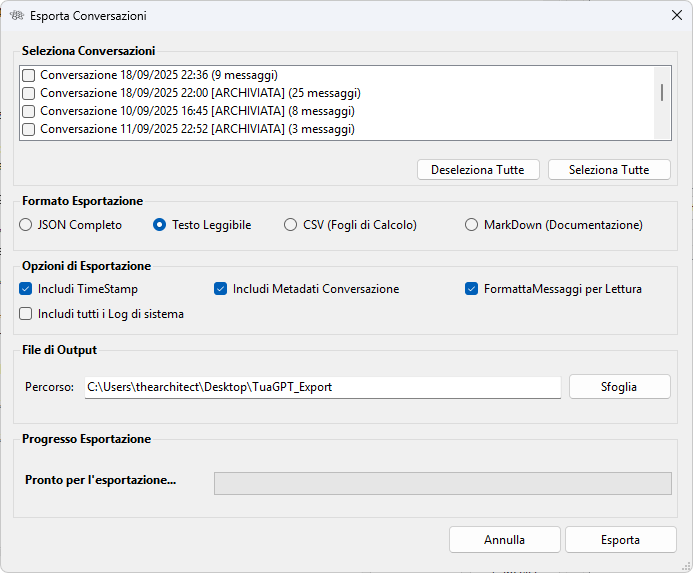Cancel with the Annulla button
Viewport: 693px width, 573px height.
click(505, 539)
